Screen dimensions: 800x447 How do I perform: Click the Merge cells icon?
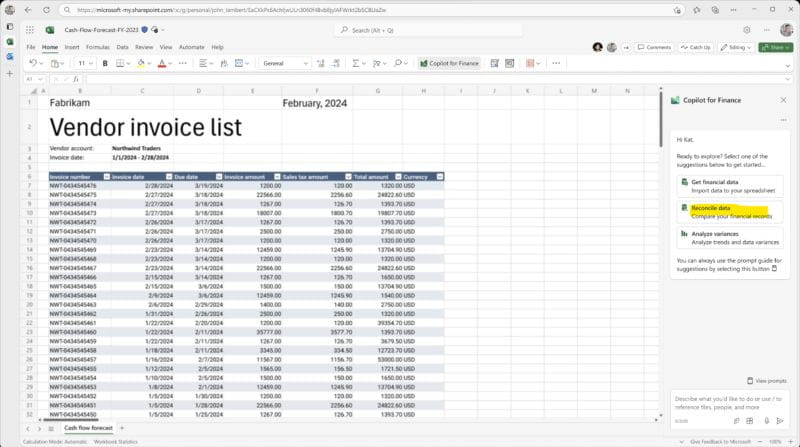click(x=239, y=63)
